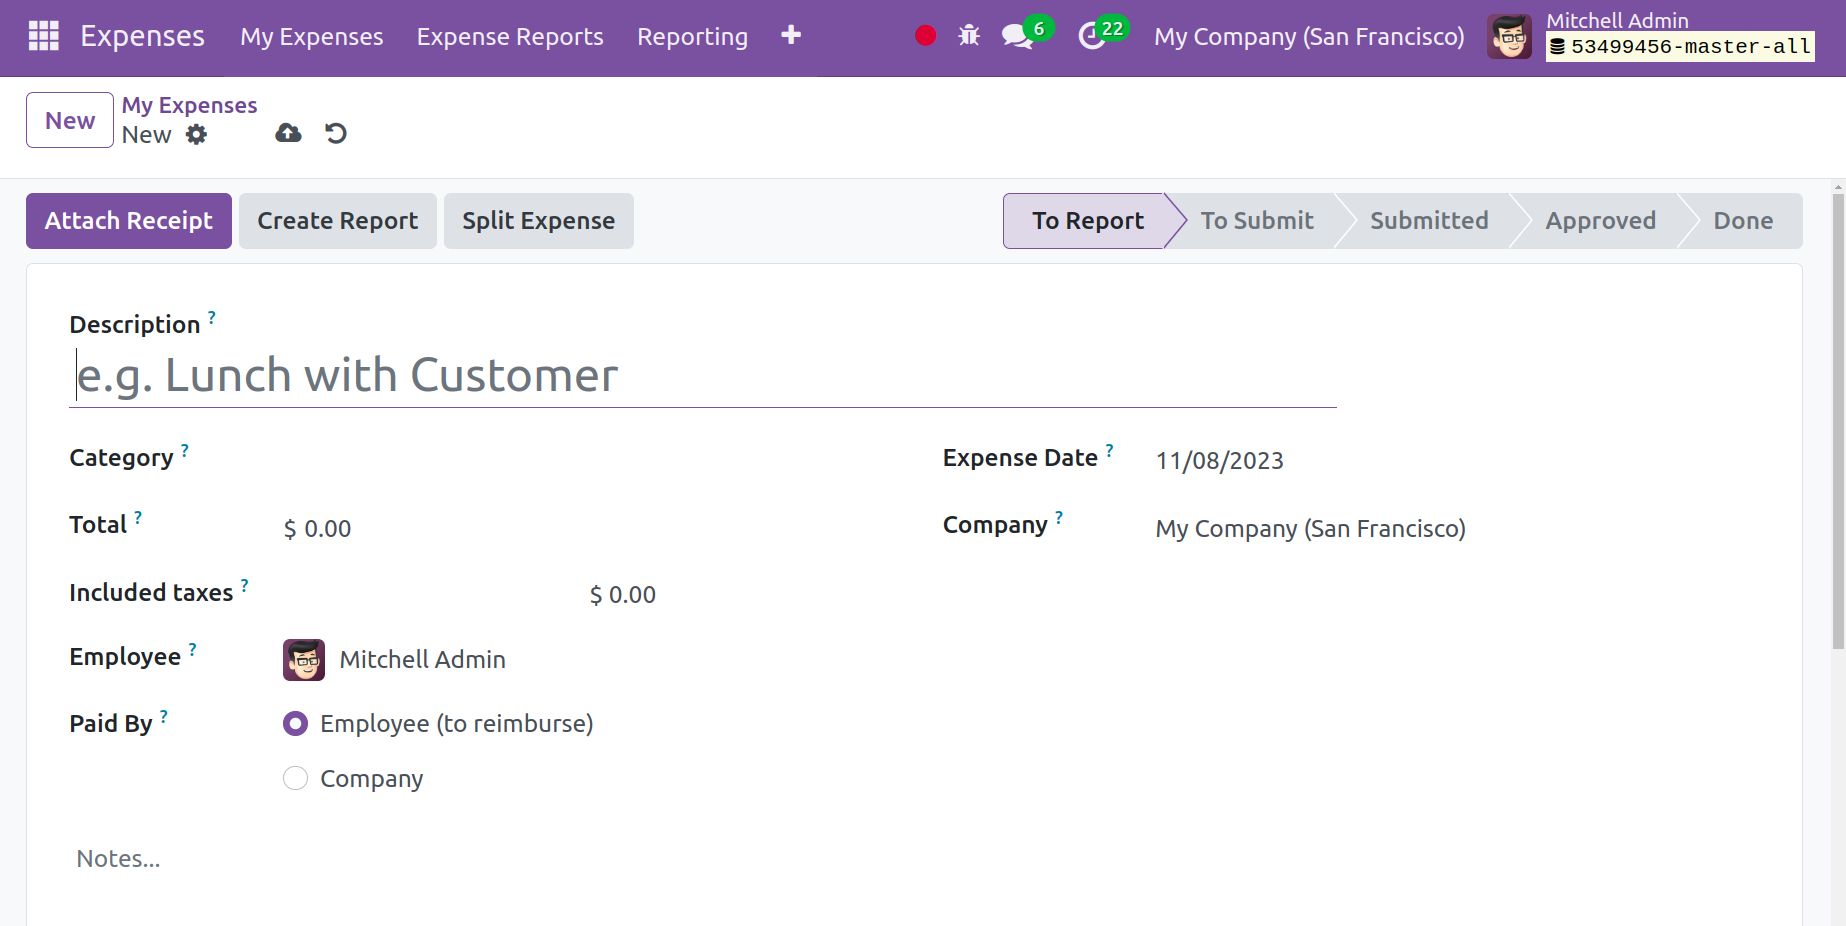Click the Paid By help question mark
Viewport: 1846px width, 926px height.
[x=164, y=716]
